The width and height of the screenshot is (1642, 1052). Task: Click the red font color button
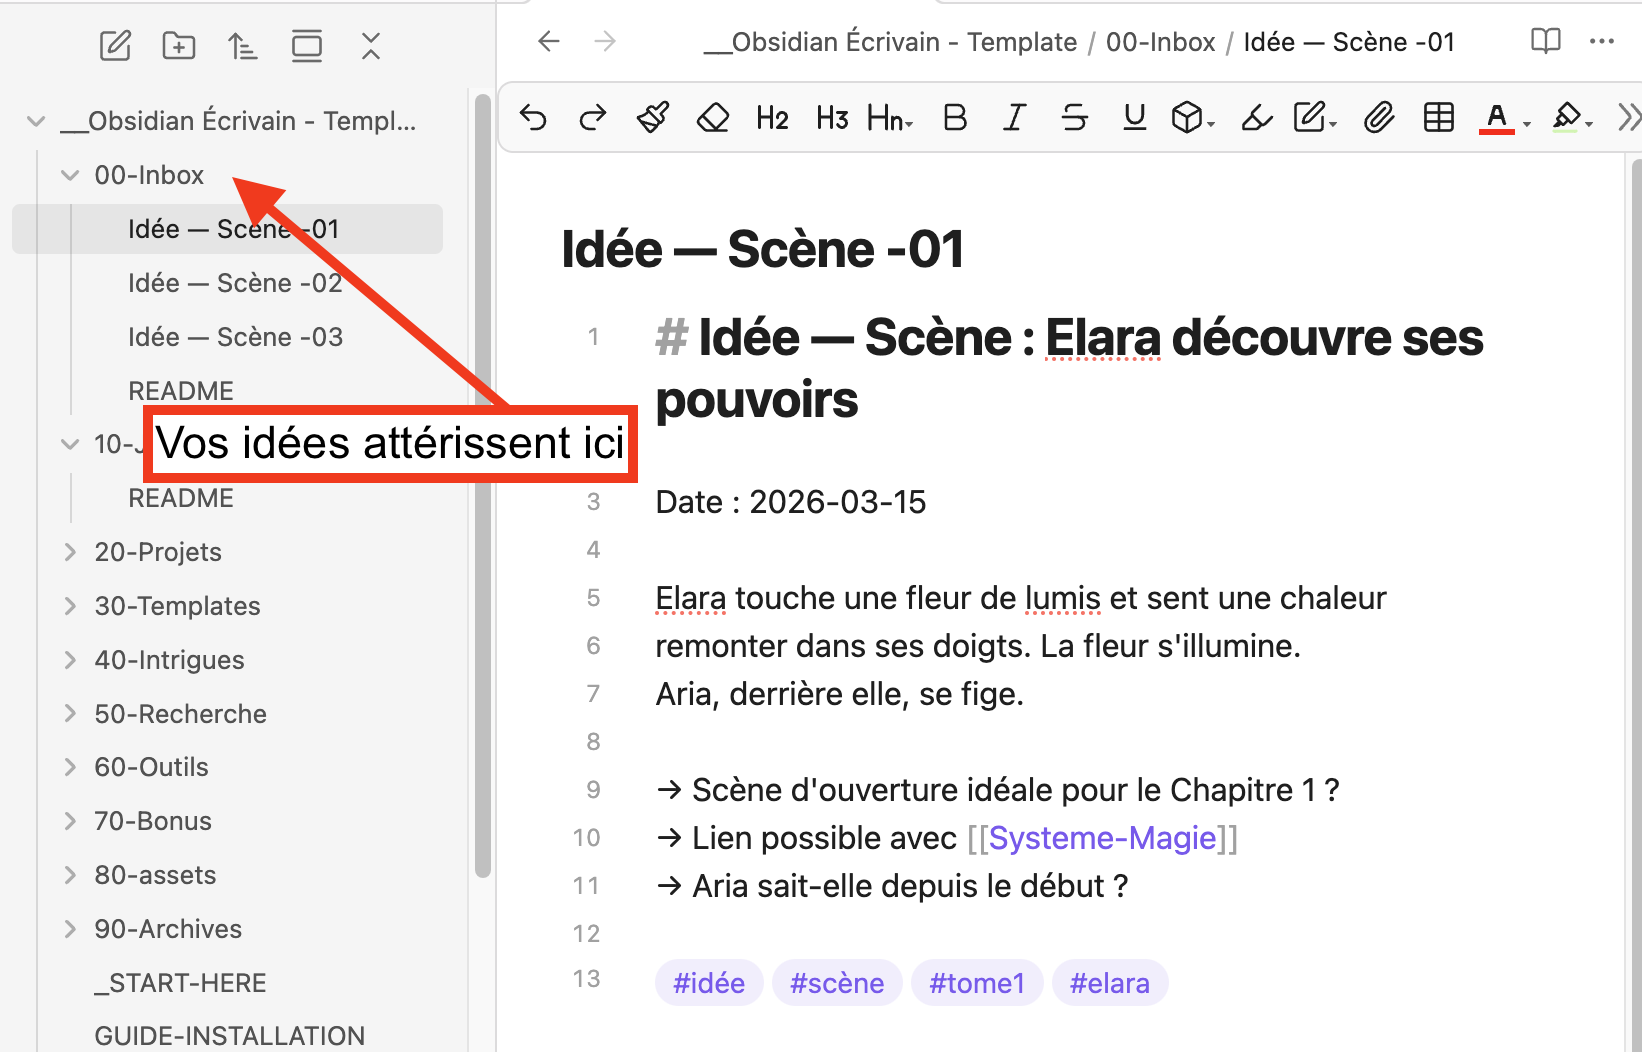tap(1496, 118)
